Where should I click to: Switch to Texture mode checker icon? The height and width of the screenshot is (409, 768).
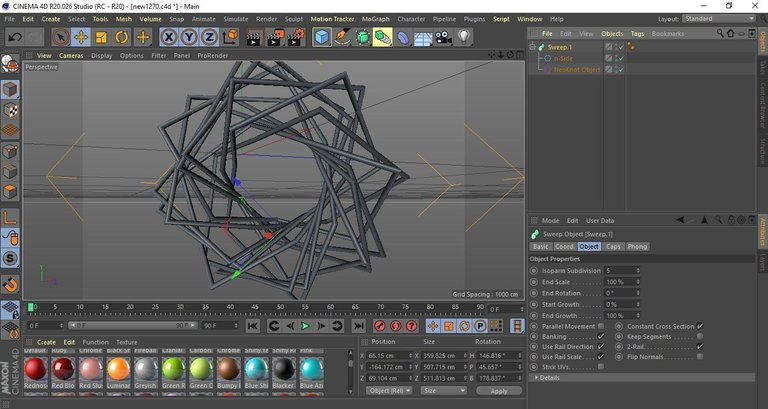10,110
